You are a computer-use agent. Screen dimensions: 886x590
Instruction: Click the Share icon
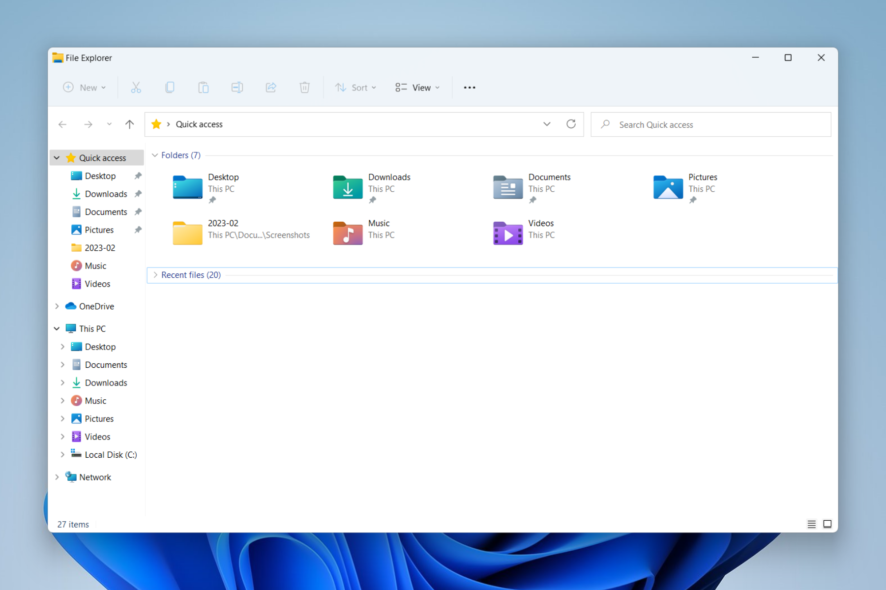(x=270, y=87)
